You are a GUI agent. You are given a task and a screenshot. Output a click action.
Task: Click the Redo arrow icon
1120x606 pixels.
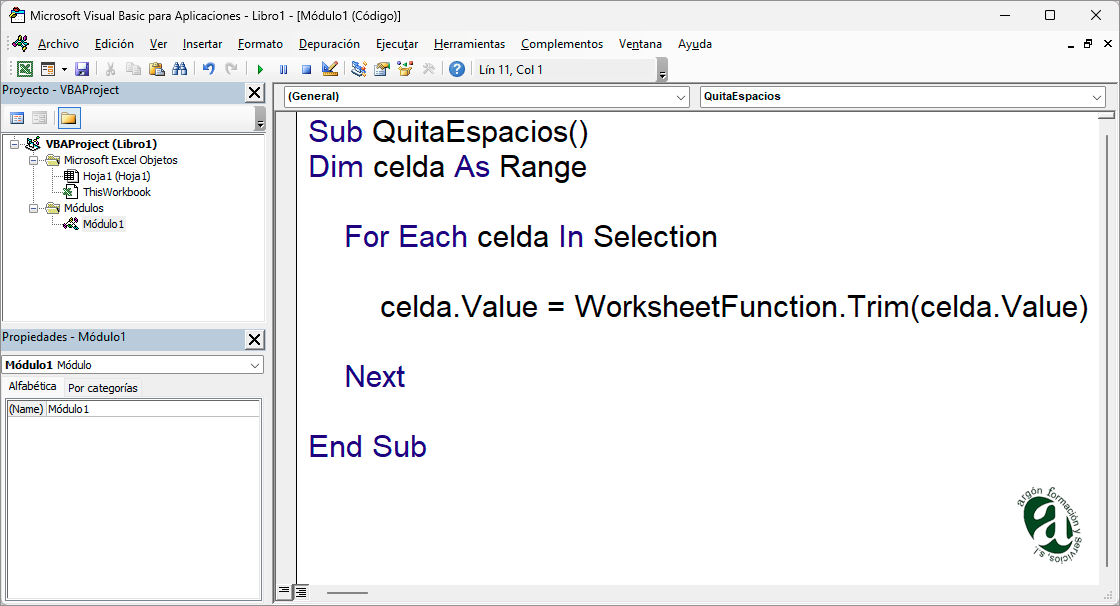tap(231, 69)
